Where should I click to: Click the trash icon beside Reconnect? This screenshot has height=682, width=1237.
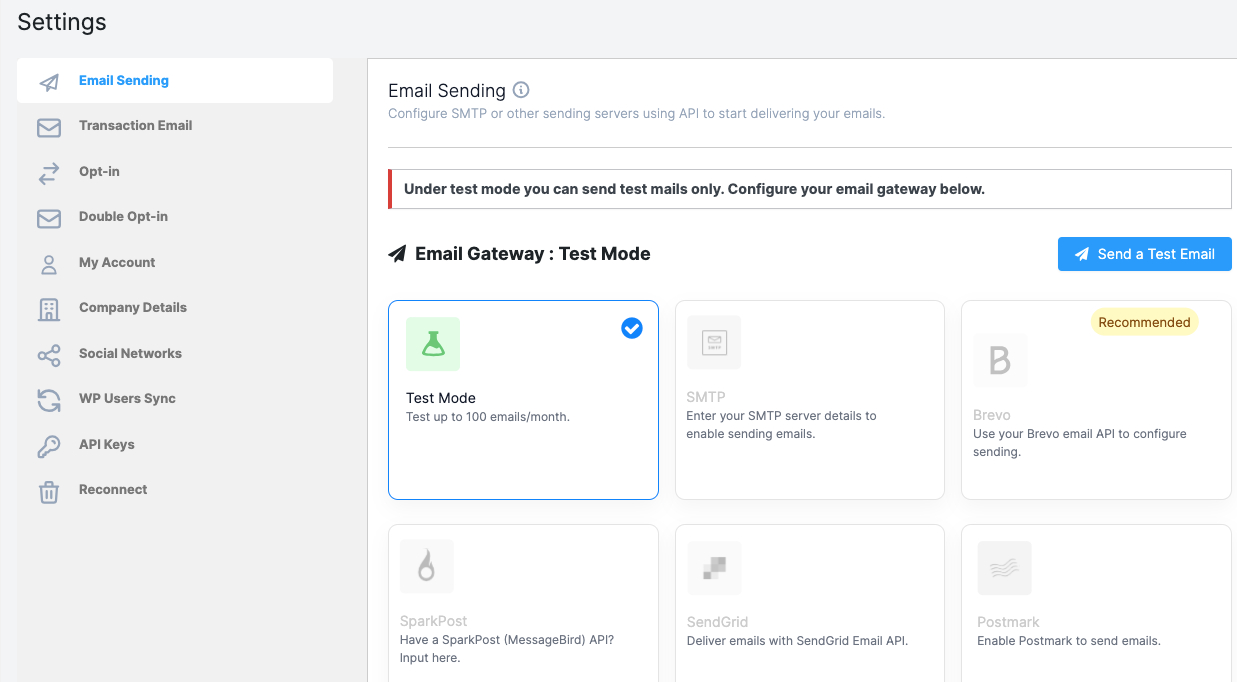[49, 492]
